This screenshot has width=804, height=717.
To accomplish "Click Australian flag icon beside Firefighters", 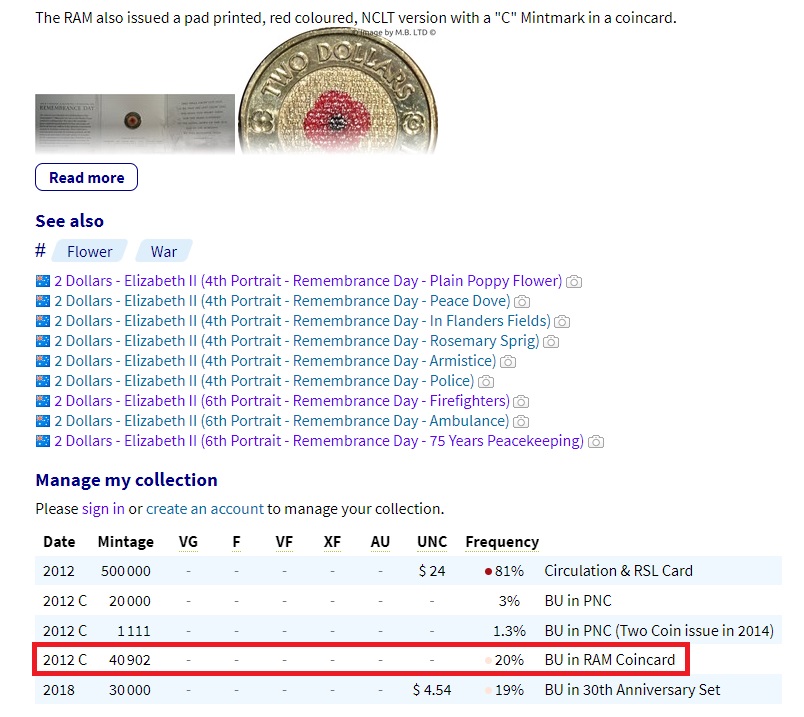I will pos(43,401).
